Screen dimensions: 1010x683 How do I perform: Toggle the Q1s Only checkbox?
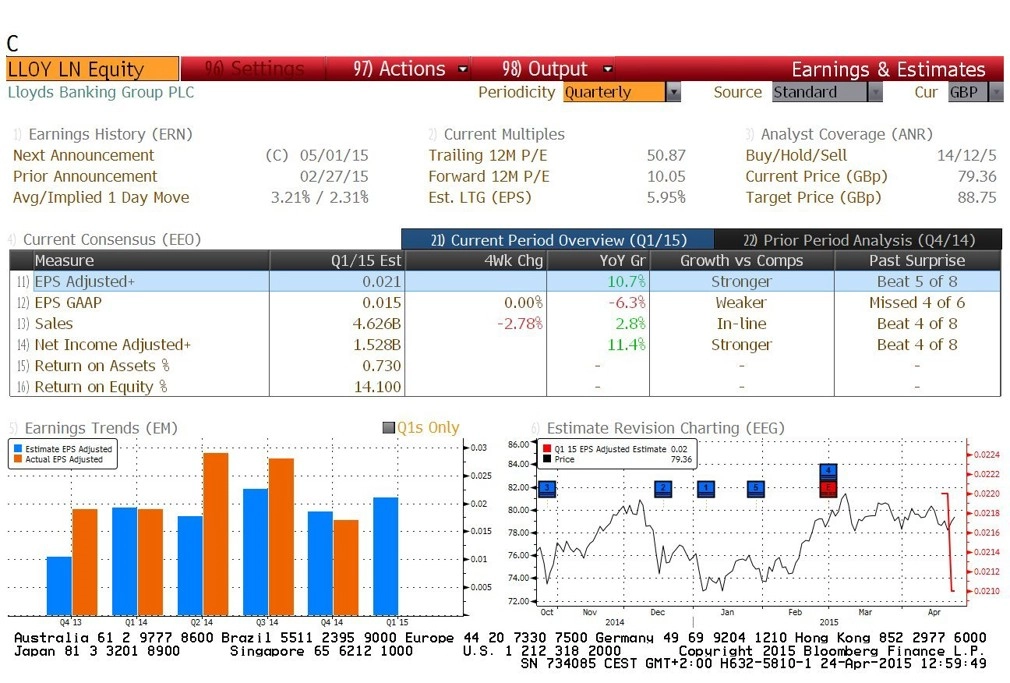[388, 427]
